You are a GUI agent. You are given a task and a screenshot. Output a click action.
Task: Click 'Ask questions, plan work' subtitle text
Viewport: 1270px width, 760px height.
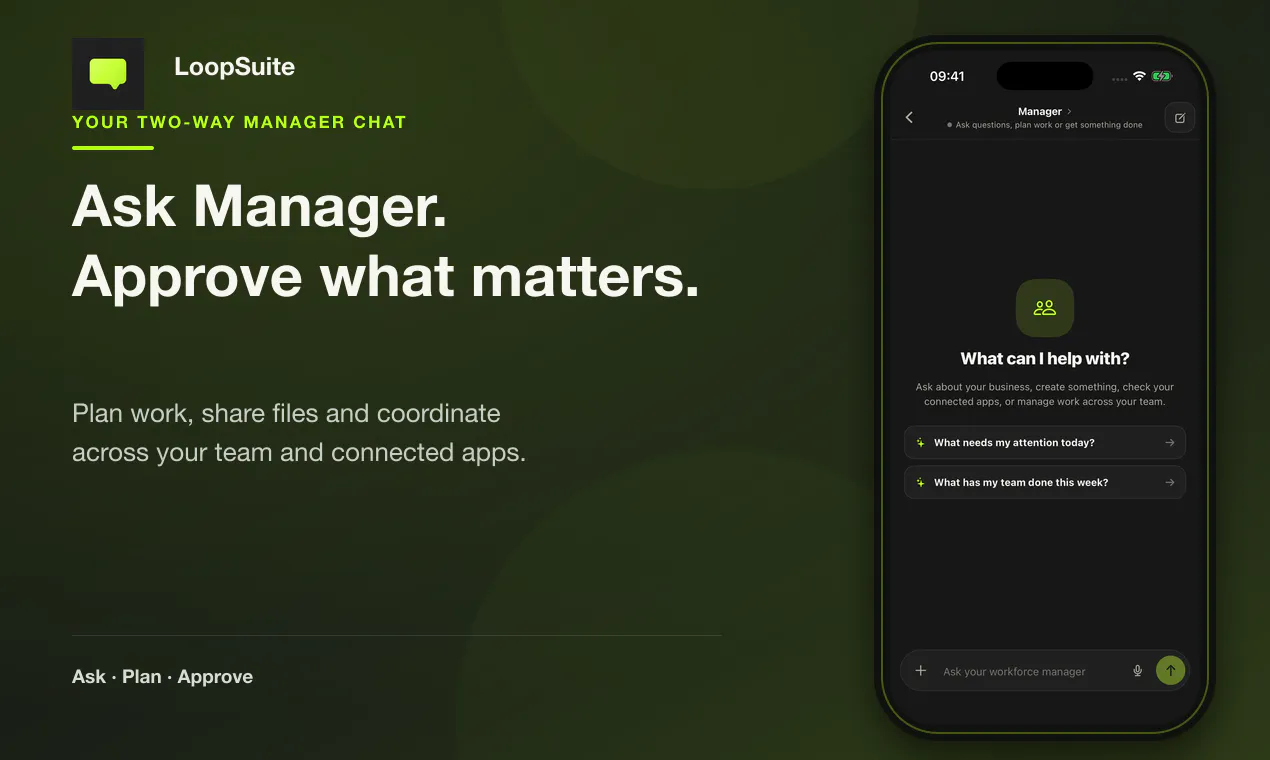coord(1048,125)
